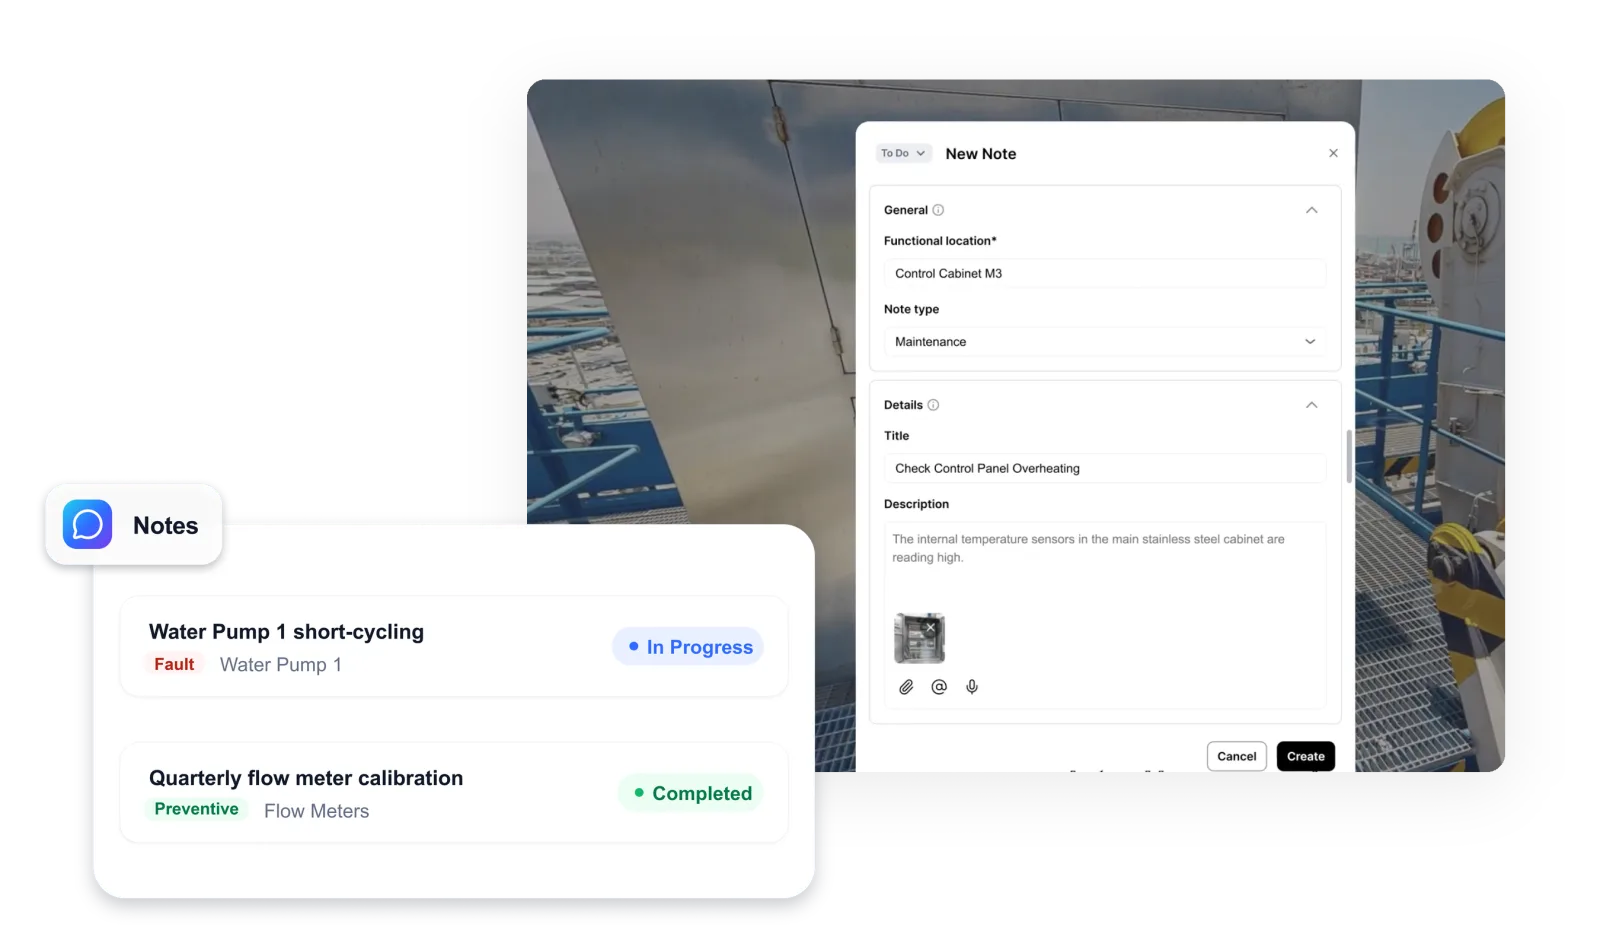Click the Notes chat bubble icon
Image resolution: width=1600 pixels, height=940 pixels.
coord(87,524)
